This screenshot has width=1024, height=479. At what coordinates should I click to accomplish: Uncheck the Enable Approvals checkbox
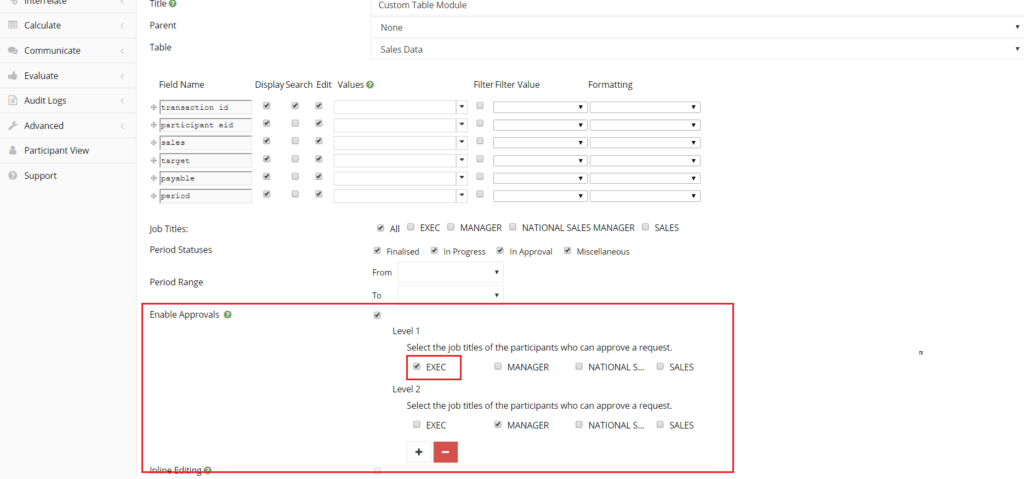pyautogui.click(x=377, y=316)
